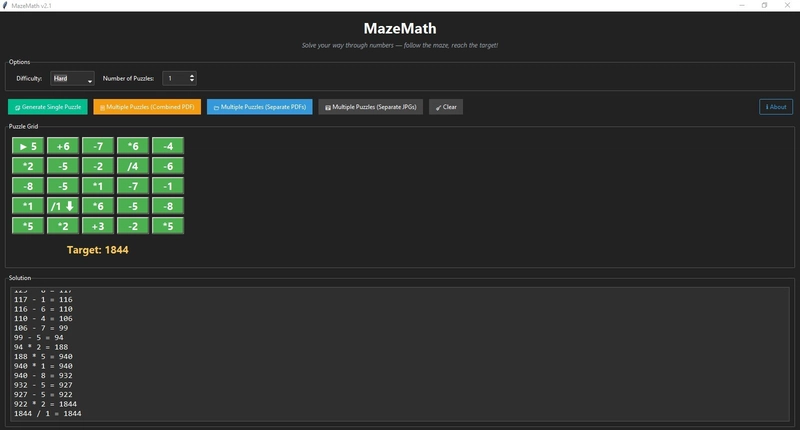
Task: Click solution line '110 - 4 = 106'
Action: click(x=43, y=318)
